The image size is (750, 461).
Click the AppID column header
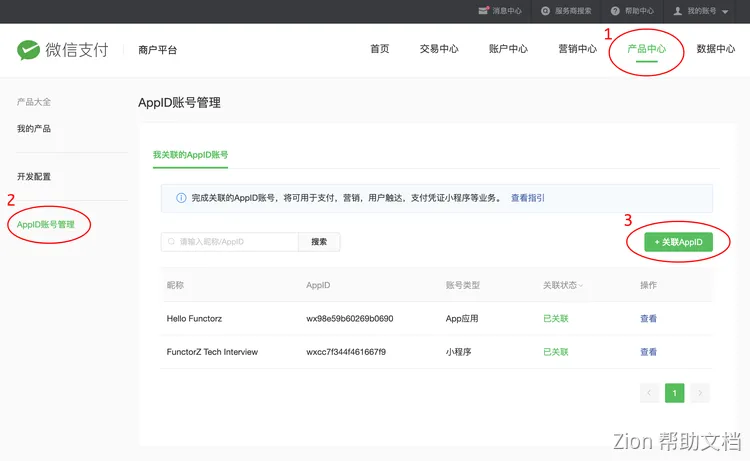[x=318, y=285]
